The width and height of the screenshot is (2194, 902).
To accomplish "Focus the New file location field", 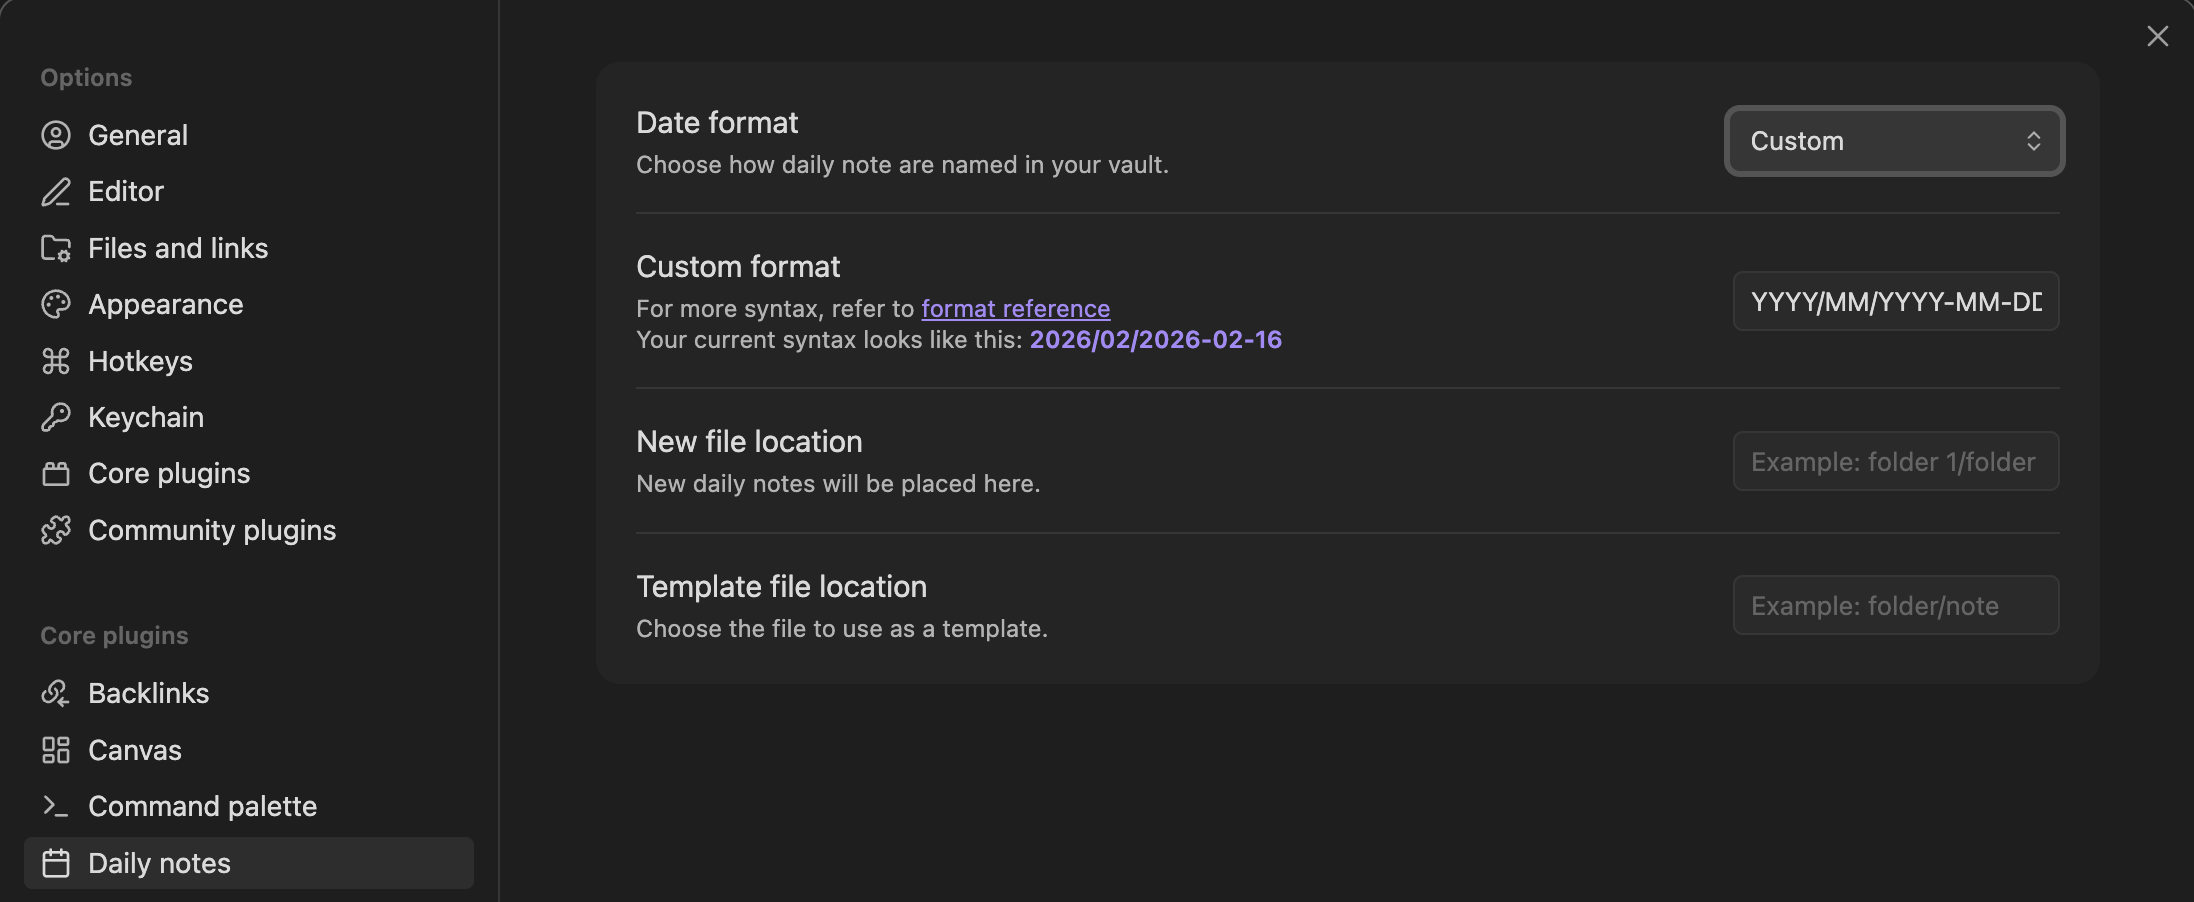I will coord(1895,461).
